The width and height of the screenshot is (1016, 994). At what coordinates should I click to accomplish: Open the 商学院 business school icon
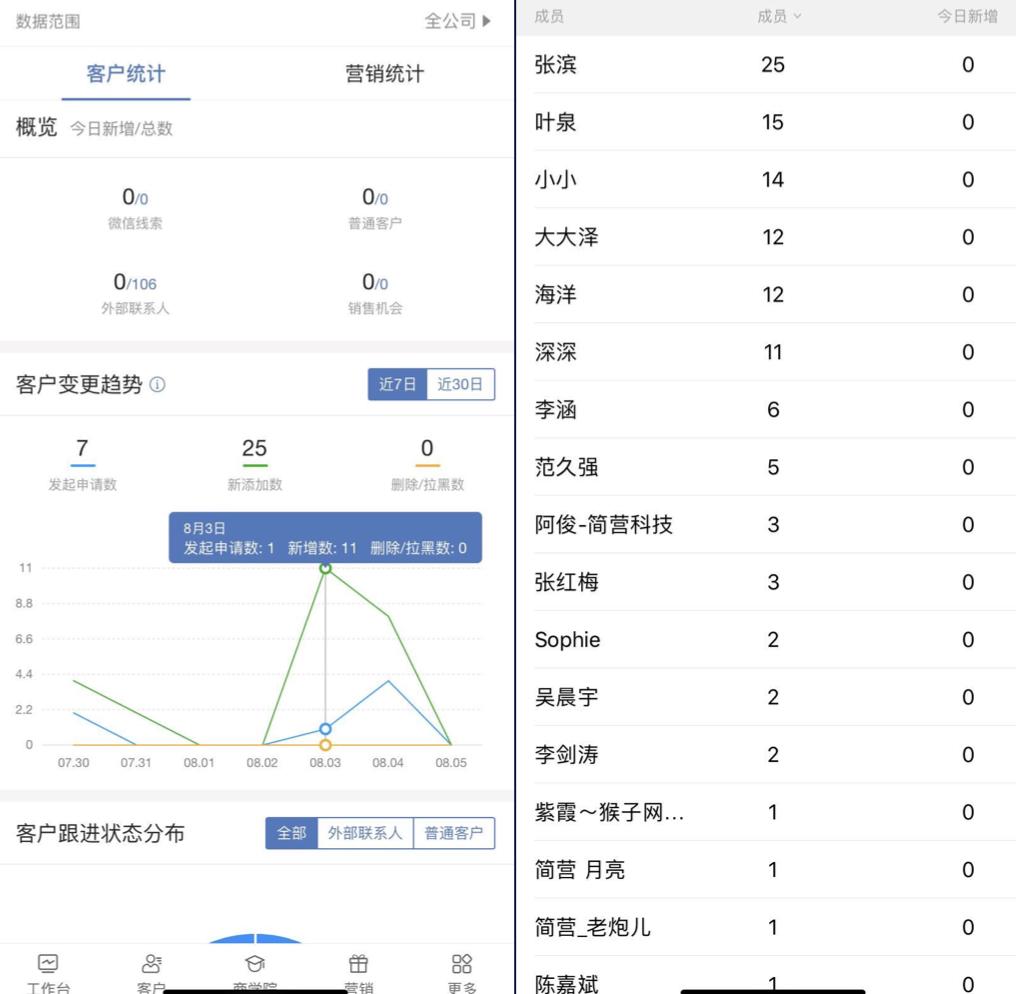point(254,967)
